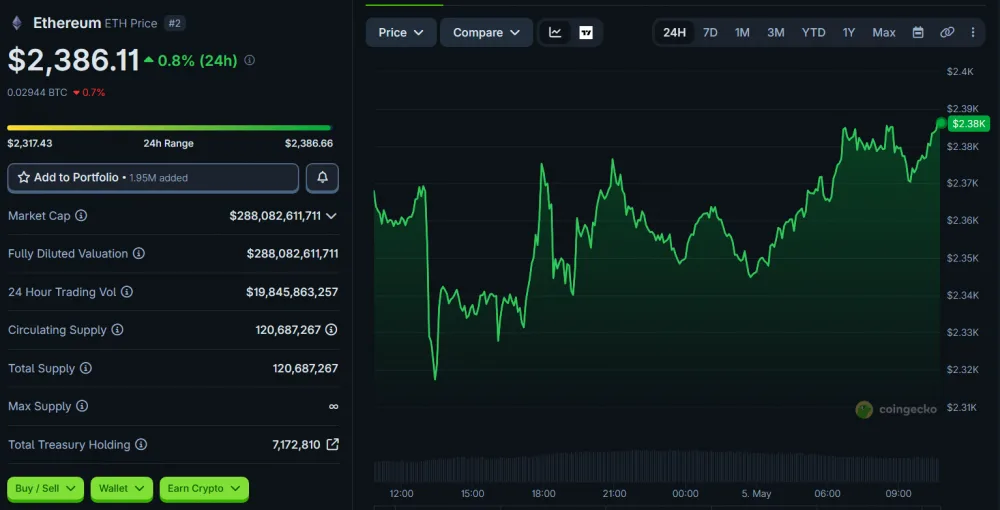Open the Total Treasury Holding info icon

click(141, 444)
